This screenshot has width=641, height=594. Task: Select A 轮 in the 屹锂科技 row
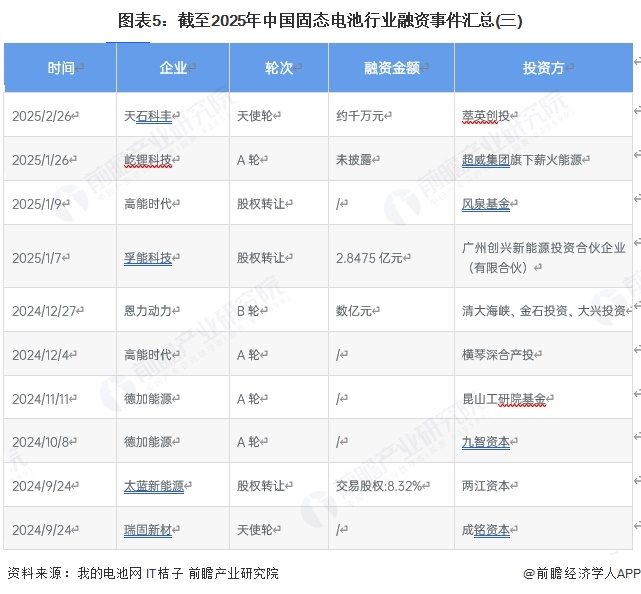click(x=249, y=160)
